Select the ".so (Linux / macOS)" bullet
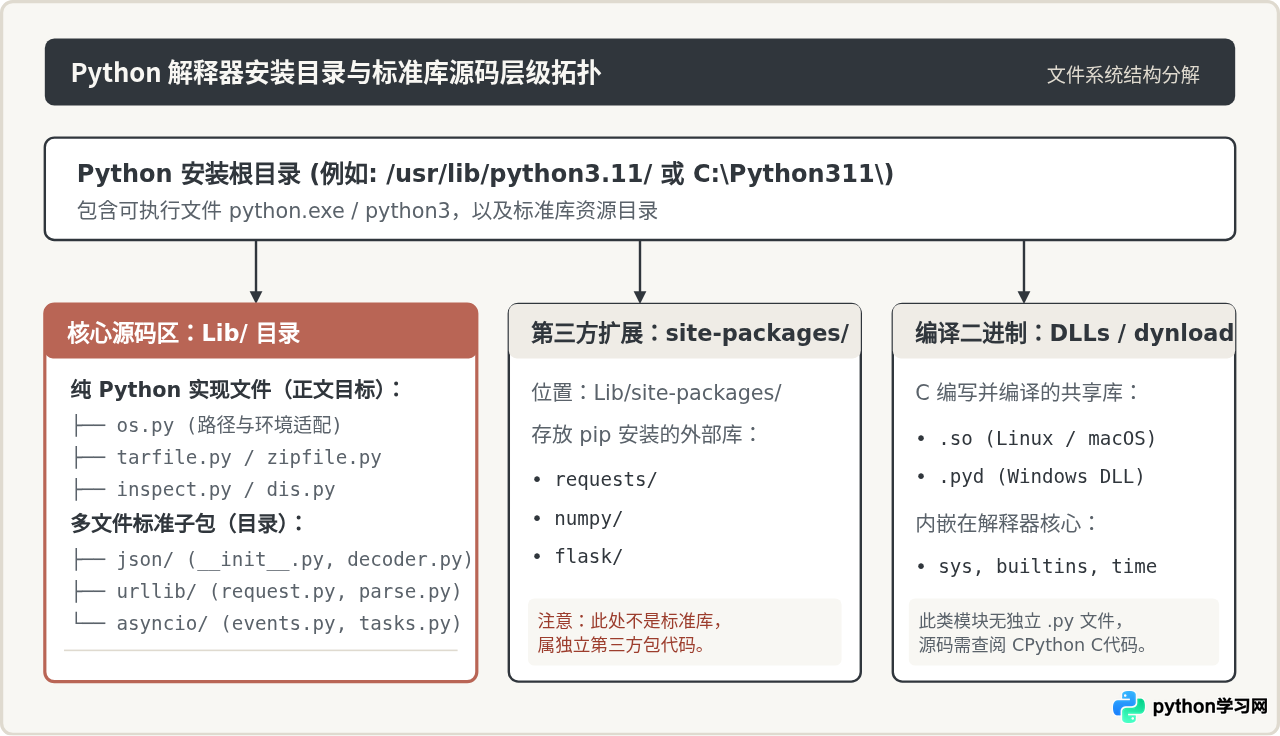Viewport: 1280px width, 736px height. pos(1036,438)
